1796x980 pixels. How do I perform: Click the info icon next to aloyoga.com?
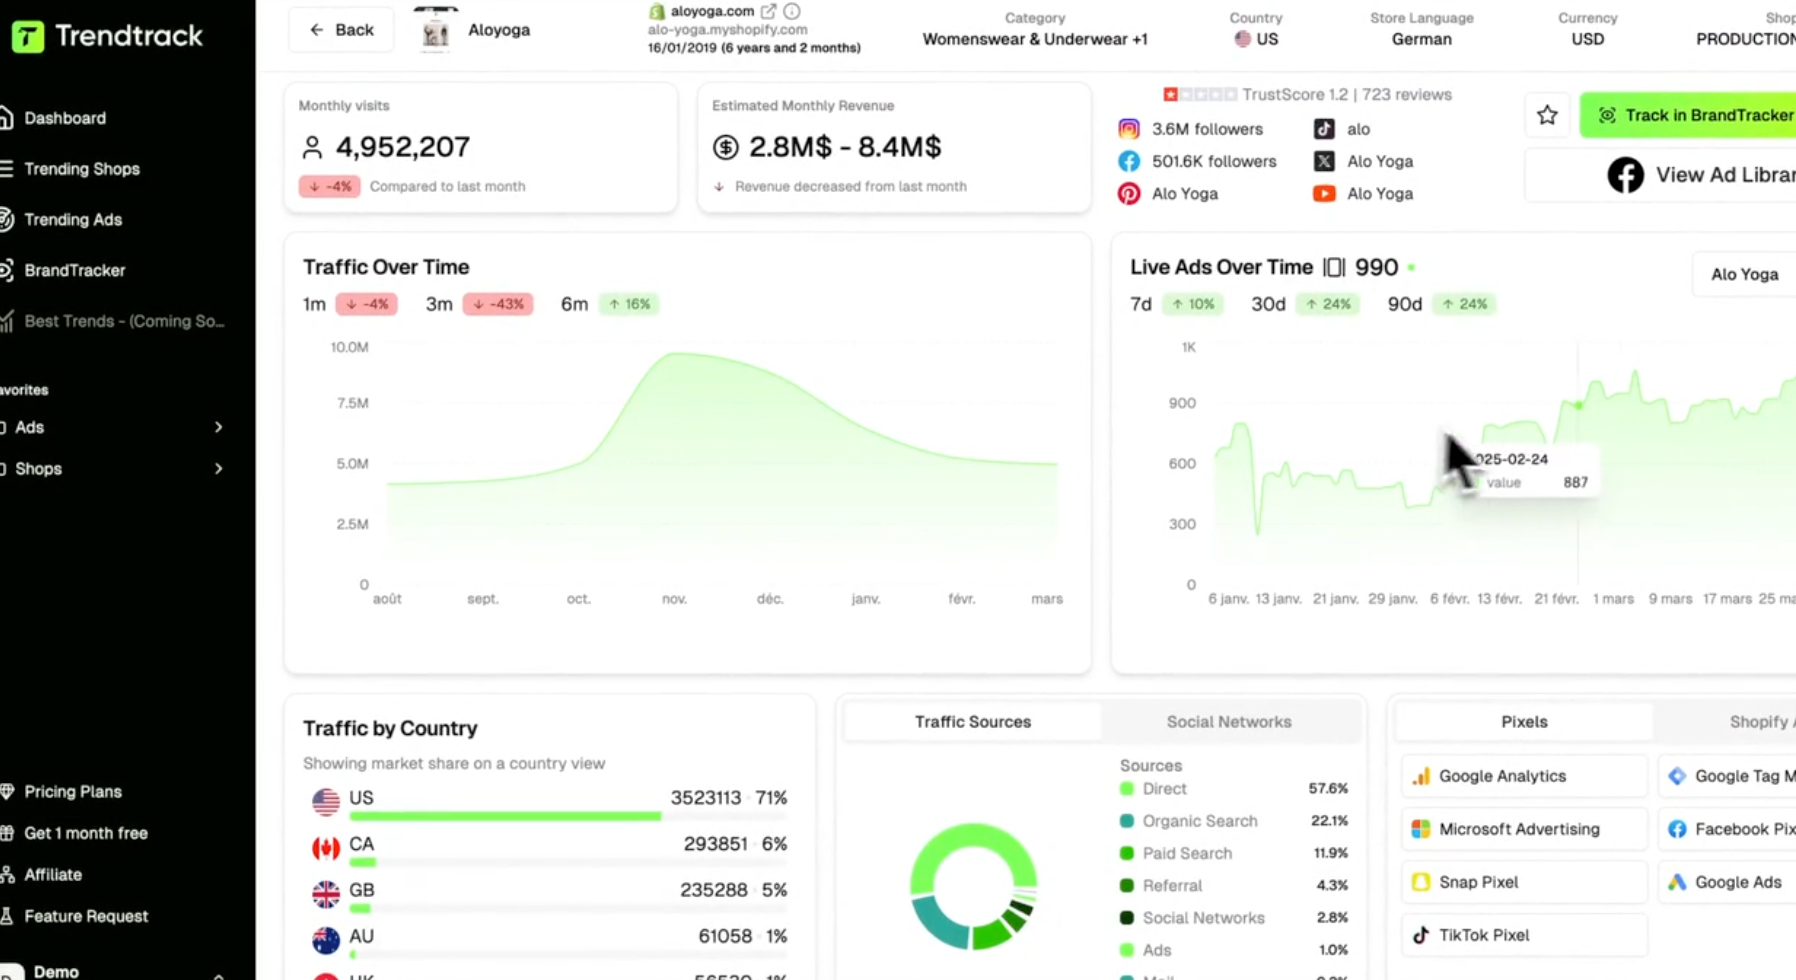792,11
